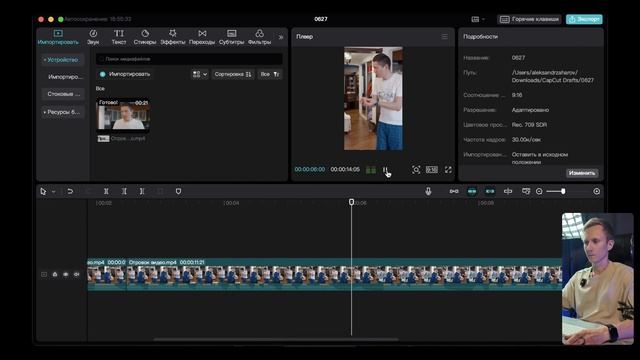Select the pointer selection tool in timeline toolbar
Screen dimensions: 640x360
43,191
